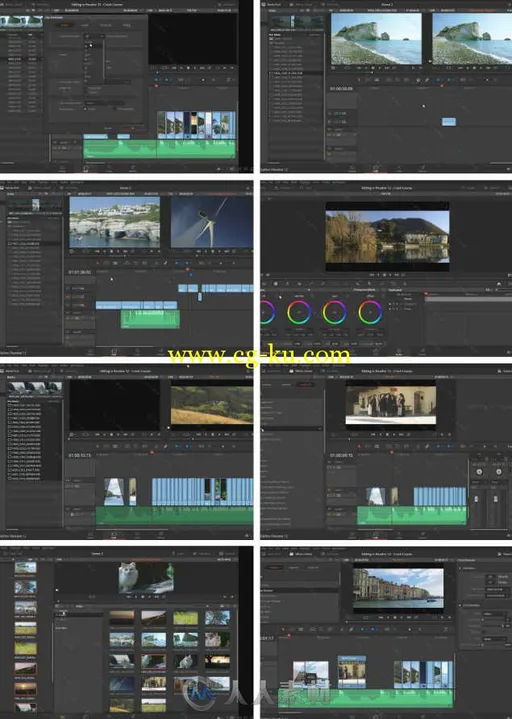Select the curtain clip in hillside window timeline

click(x=114, y=492)
